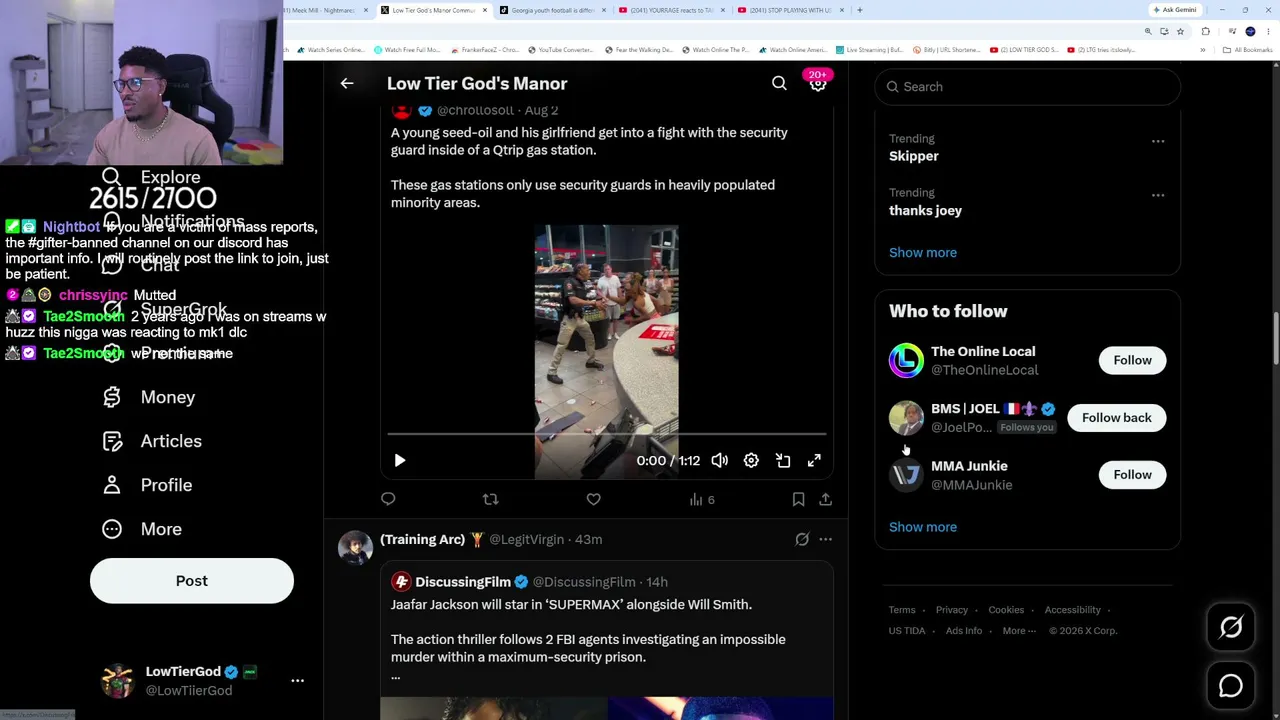Screen dimensions: 1280x720
Task: Toggle picture-in-picture for the video
Action: point(783,461)
